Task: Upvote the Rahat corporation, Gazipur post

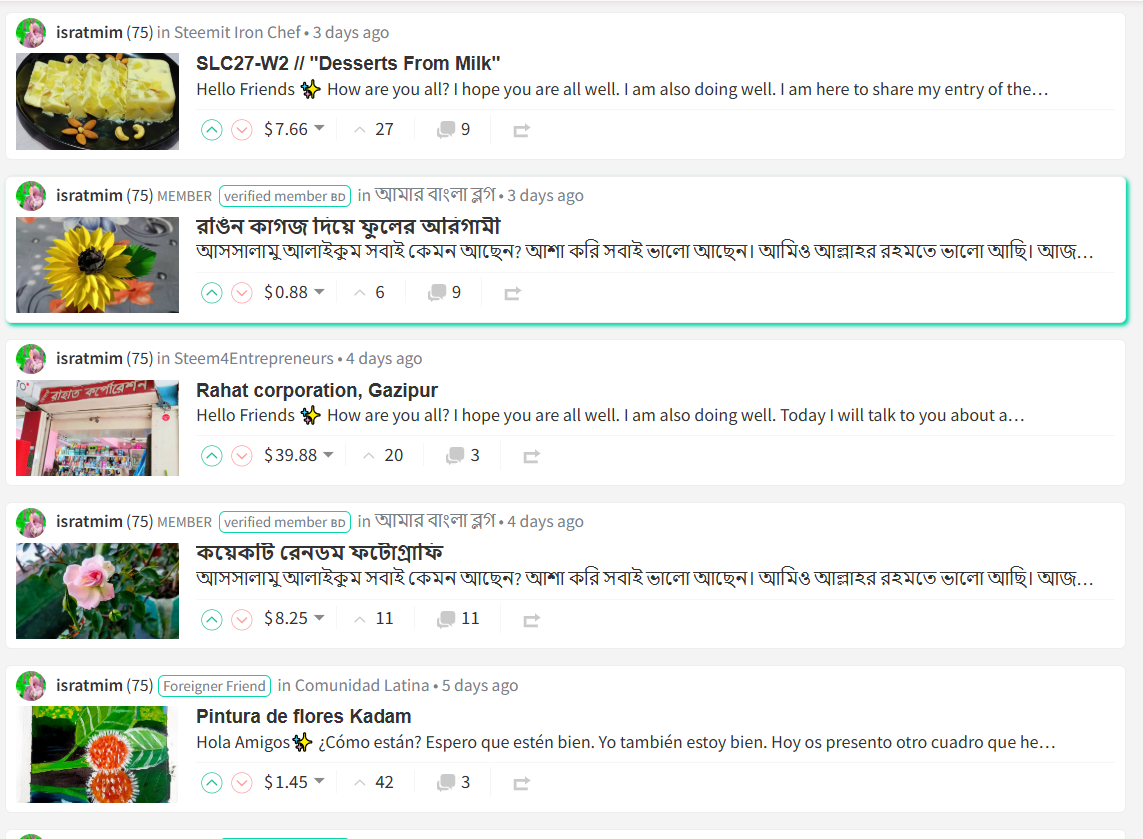Action: pyautogui.click(x=211, y=456)
